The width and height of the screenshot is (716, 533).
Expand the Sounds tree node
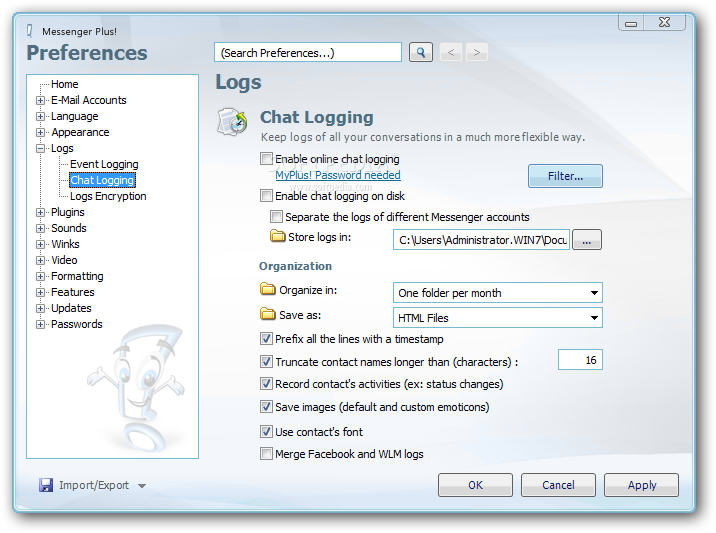(x=41, y=228)
